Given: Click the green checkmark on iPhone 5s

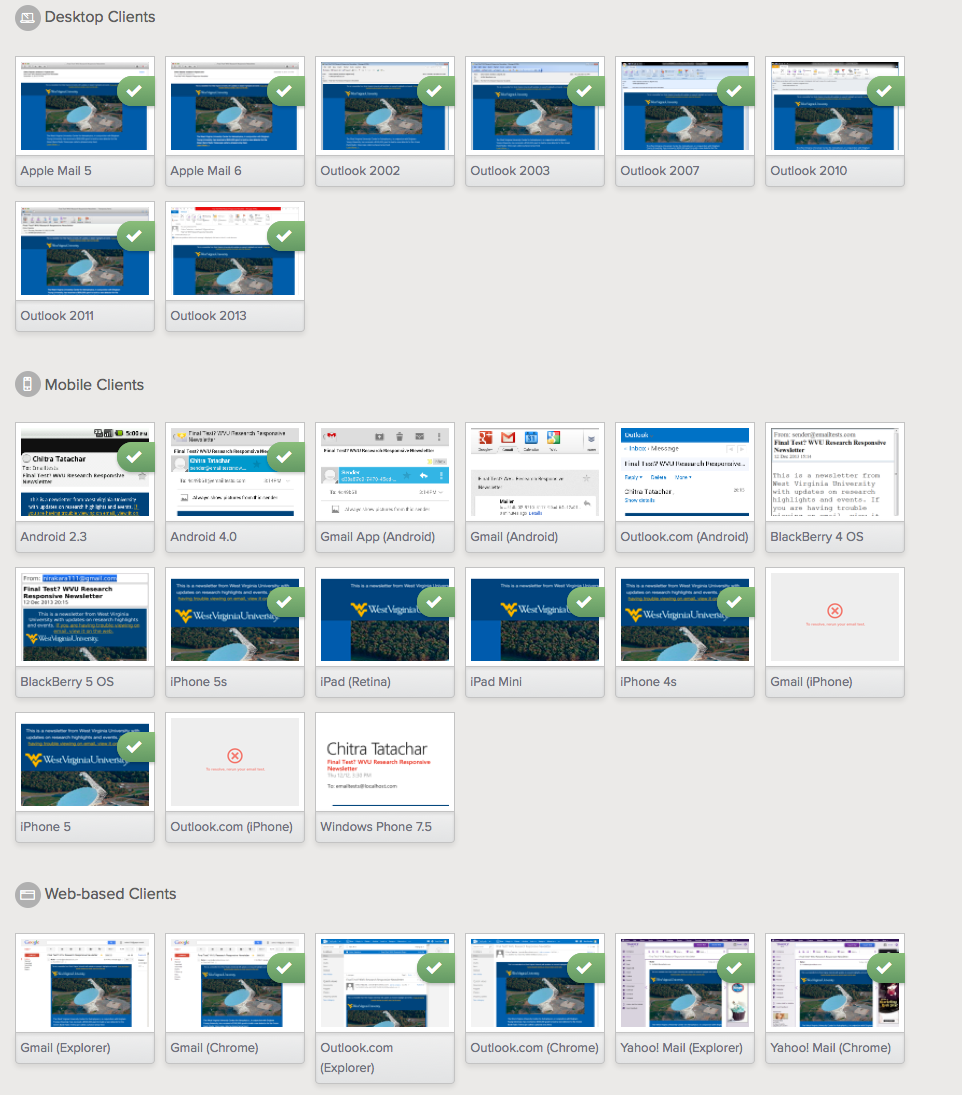Looking at the screenshot, I should [286, 601].
